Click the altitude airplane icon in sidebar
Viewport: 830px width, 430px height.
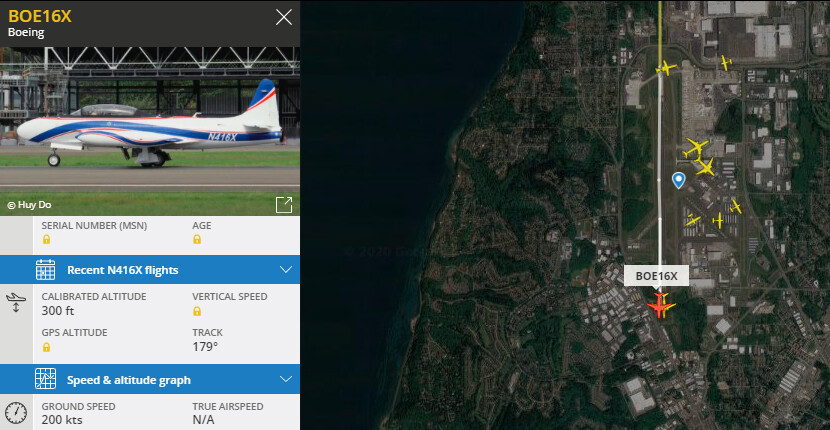[16, 302]
